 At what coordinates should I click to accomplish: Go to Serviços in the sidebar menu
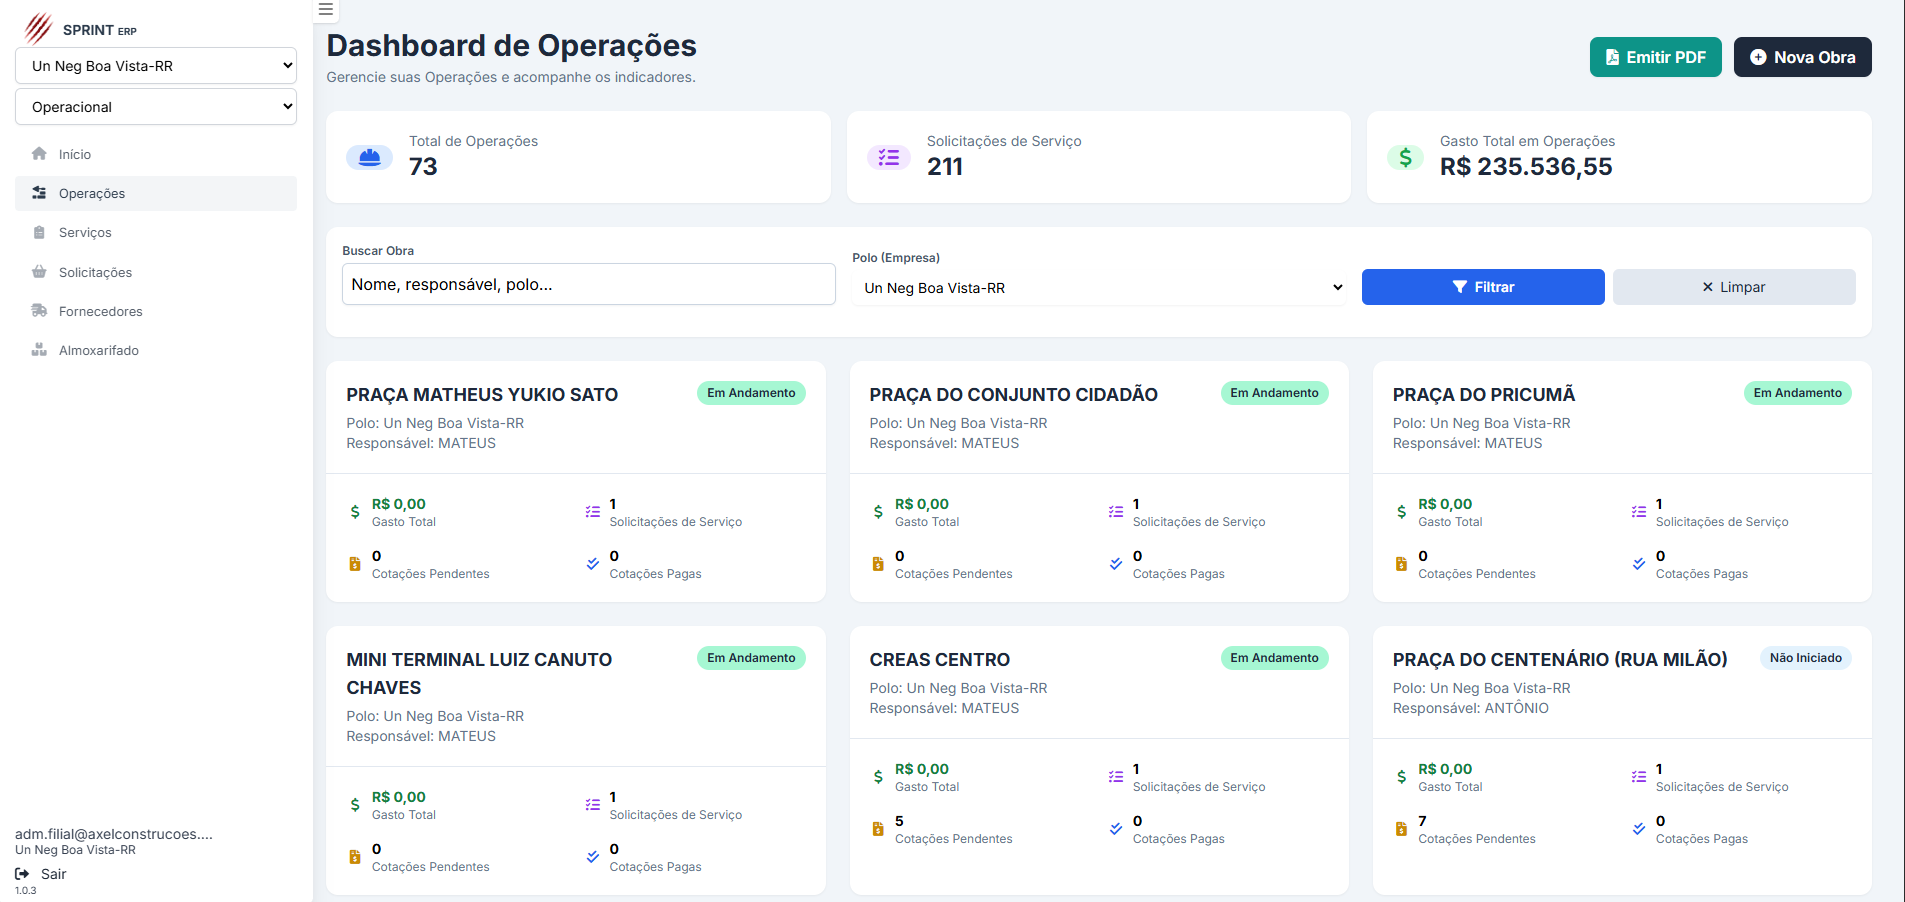[x=85, y=233]
